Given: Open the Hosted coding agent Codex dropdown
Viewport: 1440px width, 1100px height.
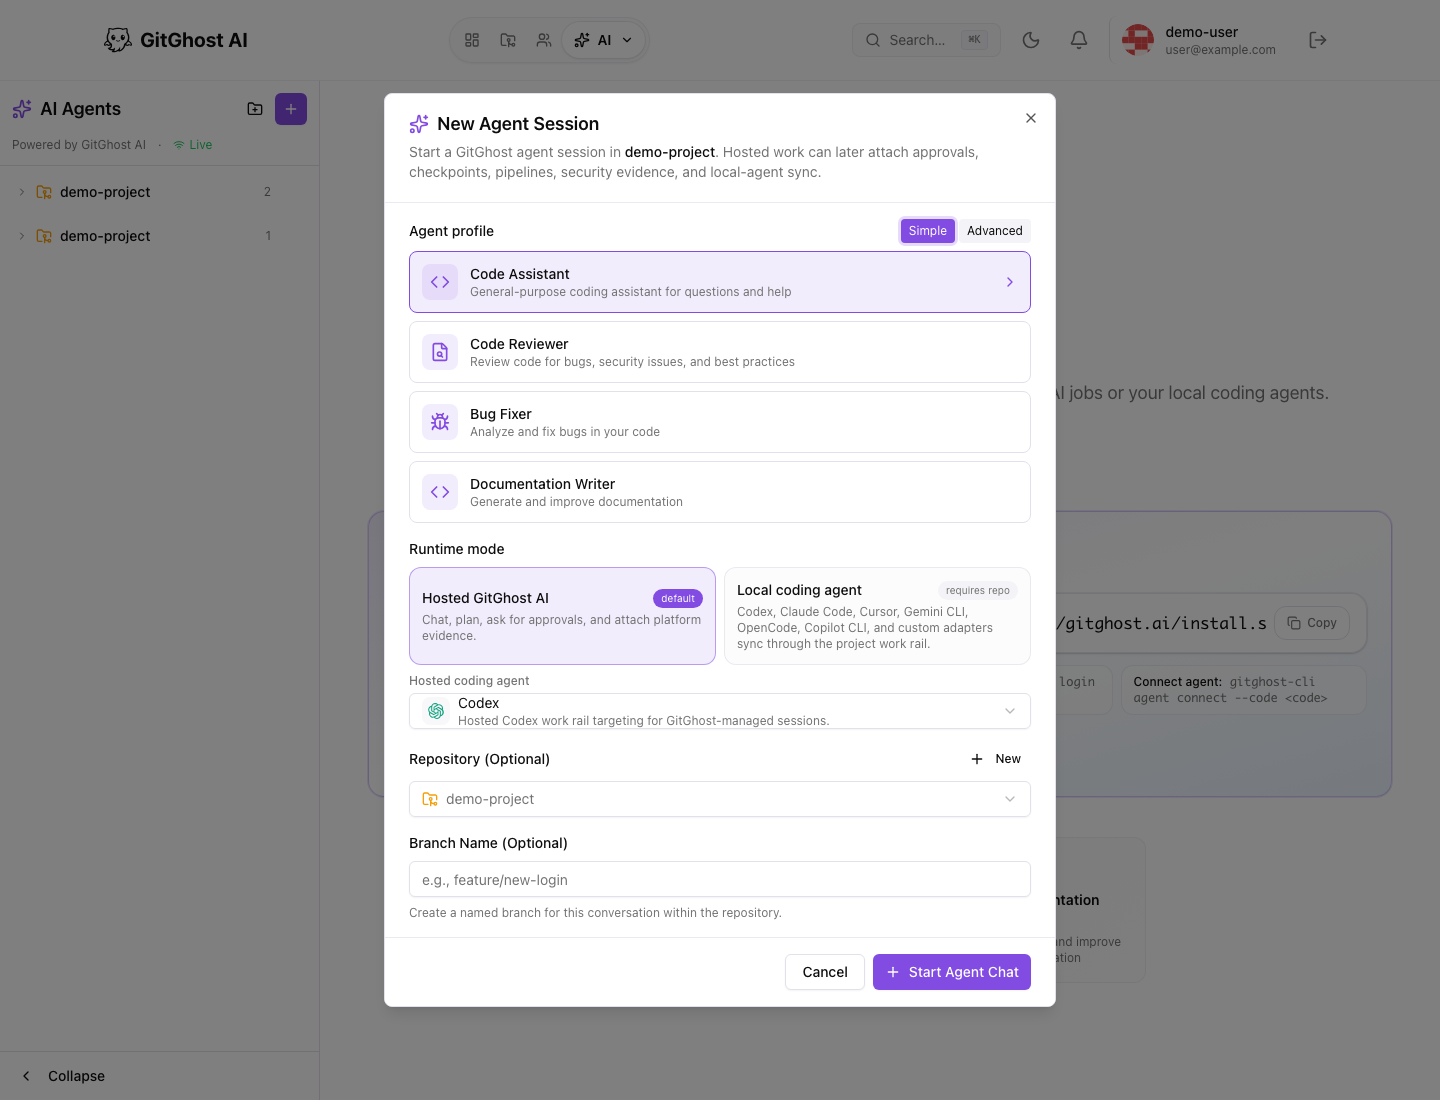Looking at the screenshot, I should [x=720, y=711].
